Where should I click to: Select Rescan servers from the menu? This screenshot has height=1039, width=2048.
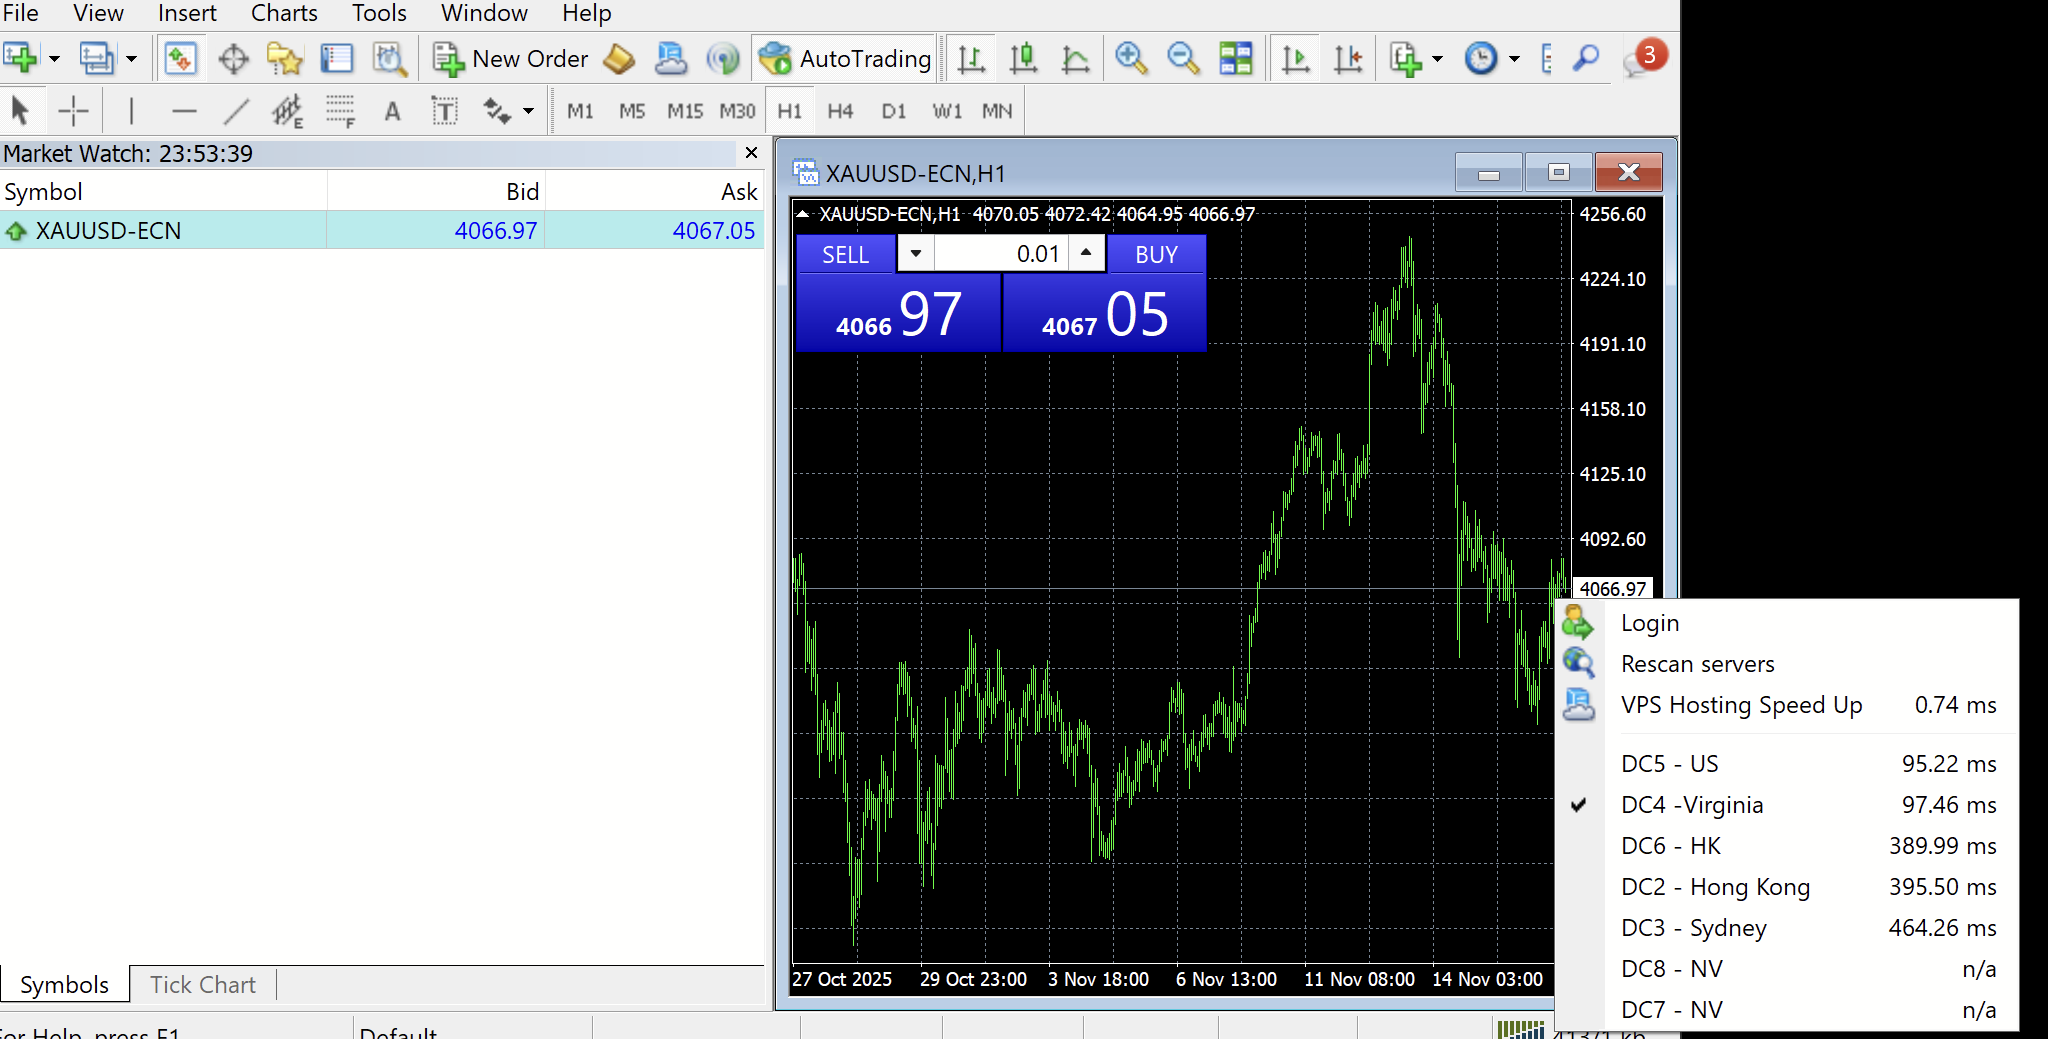tap(1787, 664)
